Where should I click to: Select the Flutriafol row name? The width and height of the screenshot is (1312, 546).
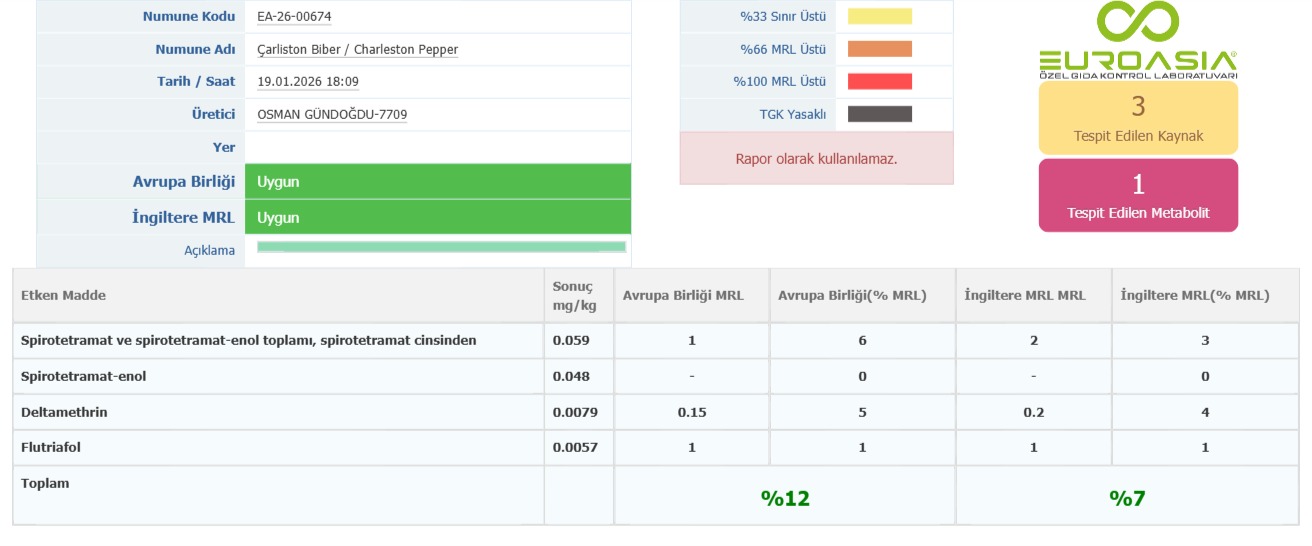[51, 448]
